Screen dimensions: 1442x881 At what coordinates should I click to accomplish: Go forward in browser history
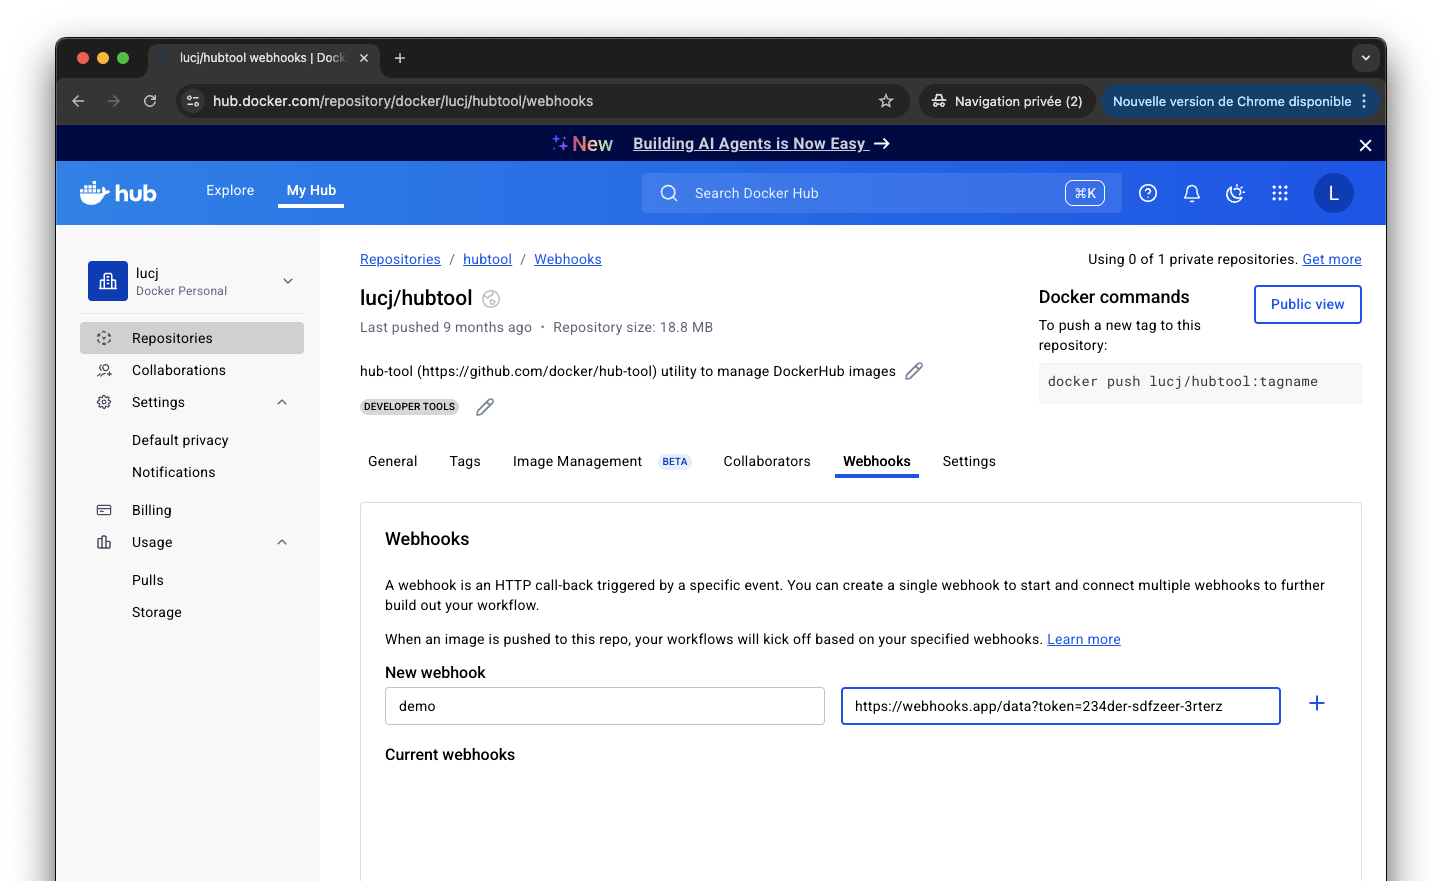click(x=114, y=101)
